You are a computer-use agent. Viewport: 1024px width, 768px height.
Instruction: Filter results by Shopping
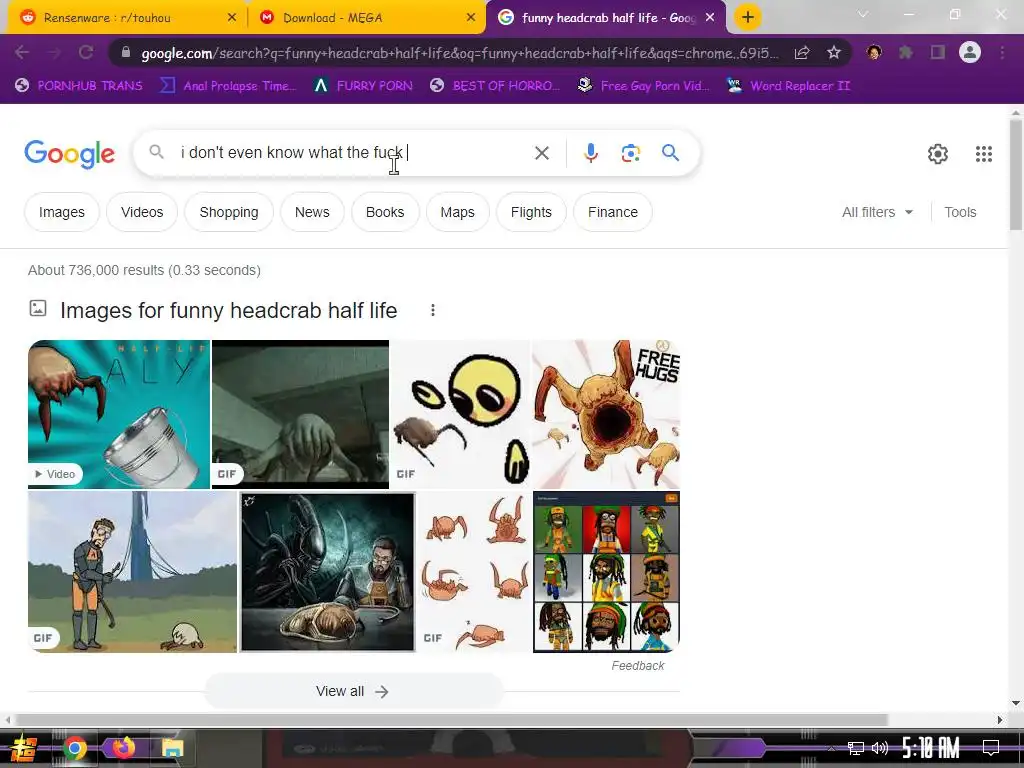click(x=229, y=212)
